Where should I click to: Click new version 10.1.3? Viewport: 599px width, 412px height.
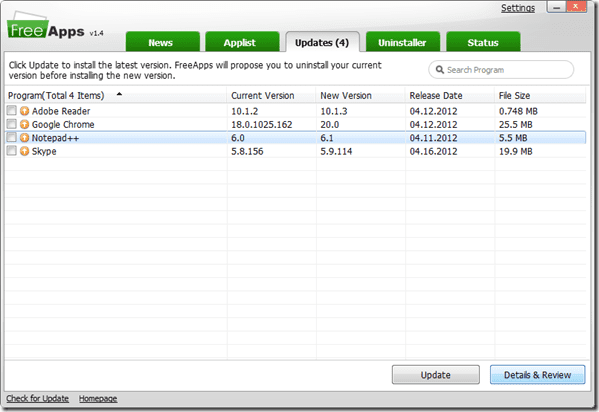click(x=334, y=111)
